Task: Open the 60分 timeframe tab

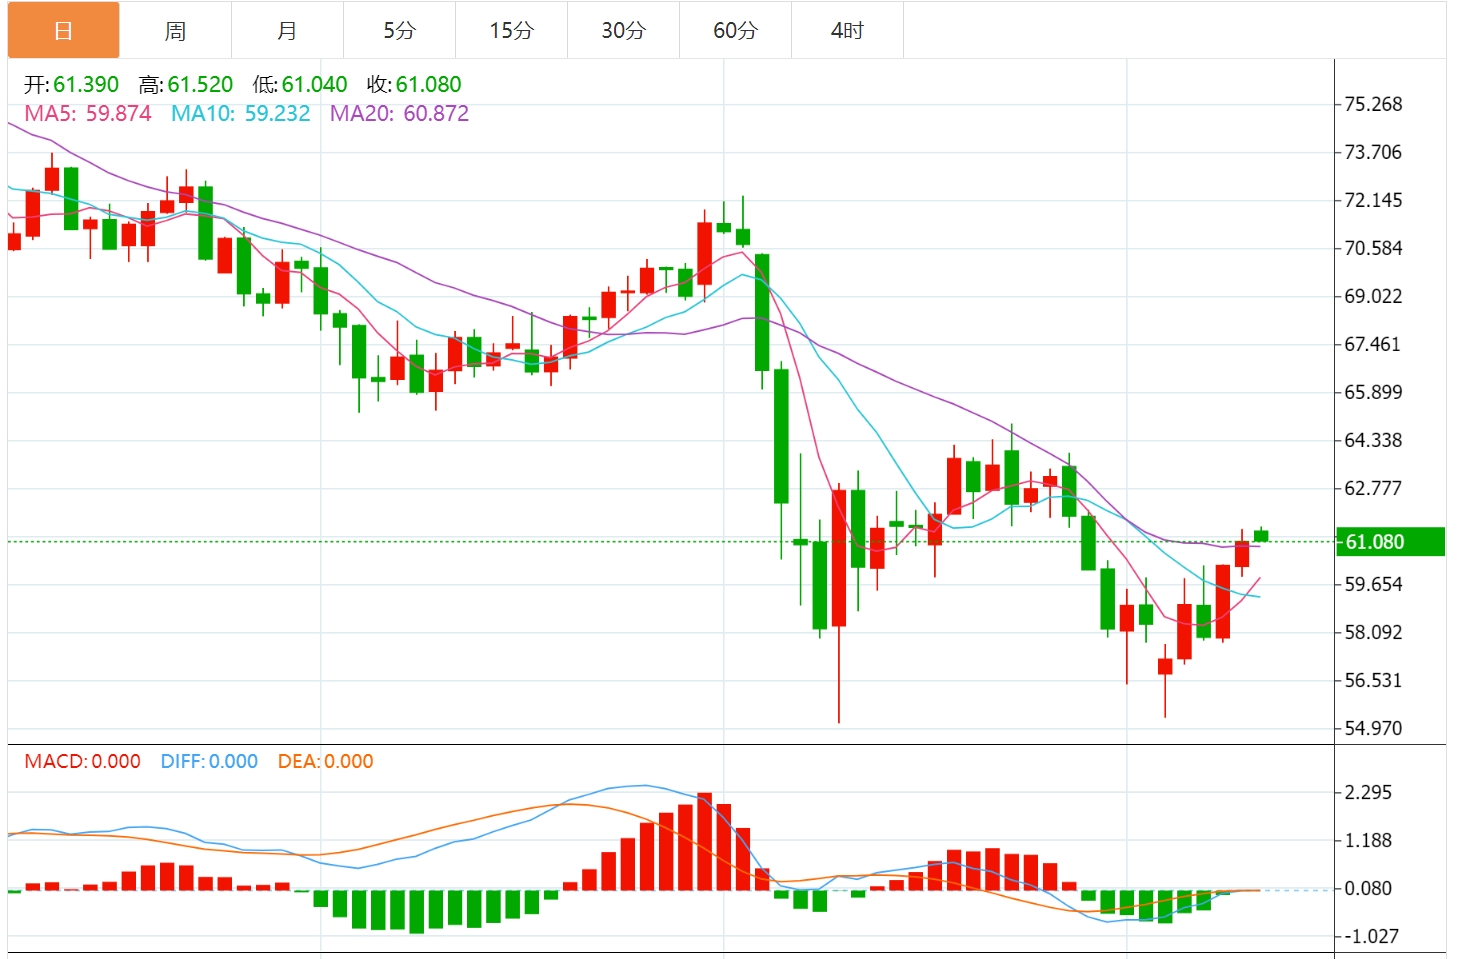Action: (735, 30)
